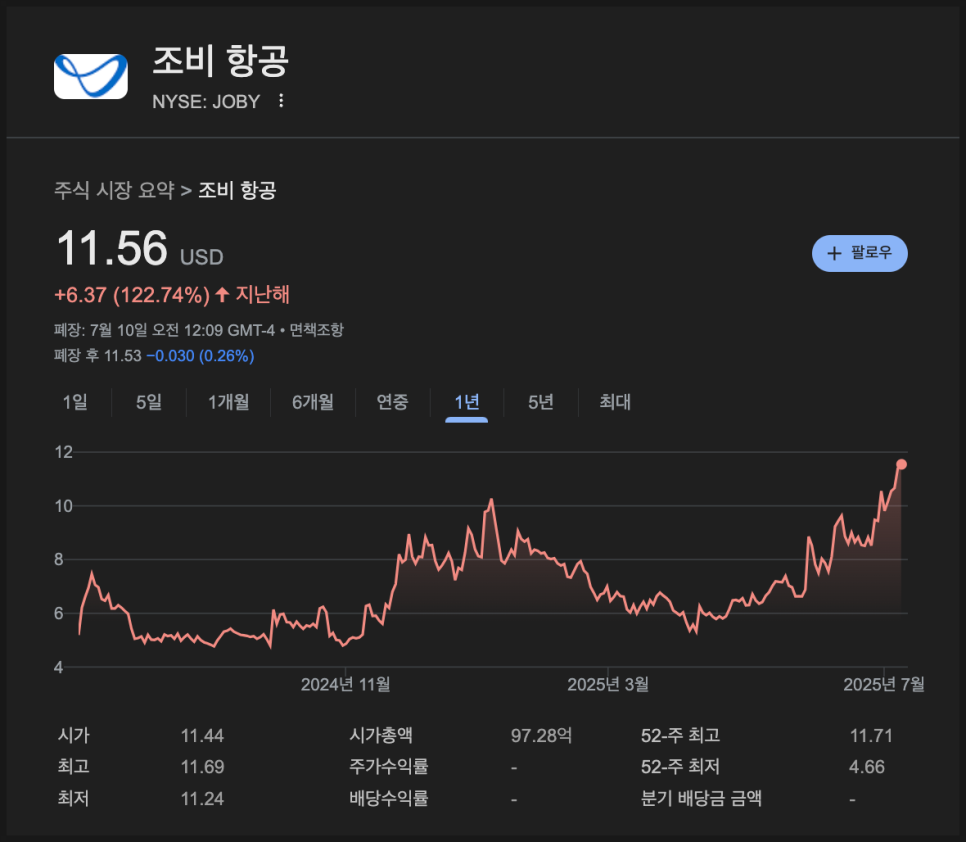Click the 조비 항공 company title

point(221,60)
